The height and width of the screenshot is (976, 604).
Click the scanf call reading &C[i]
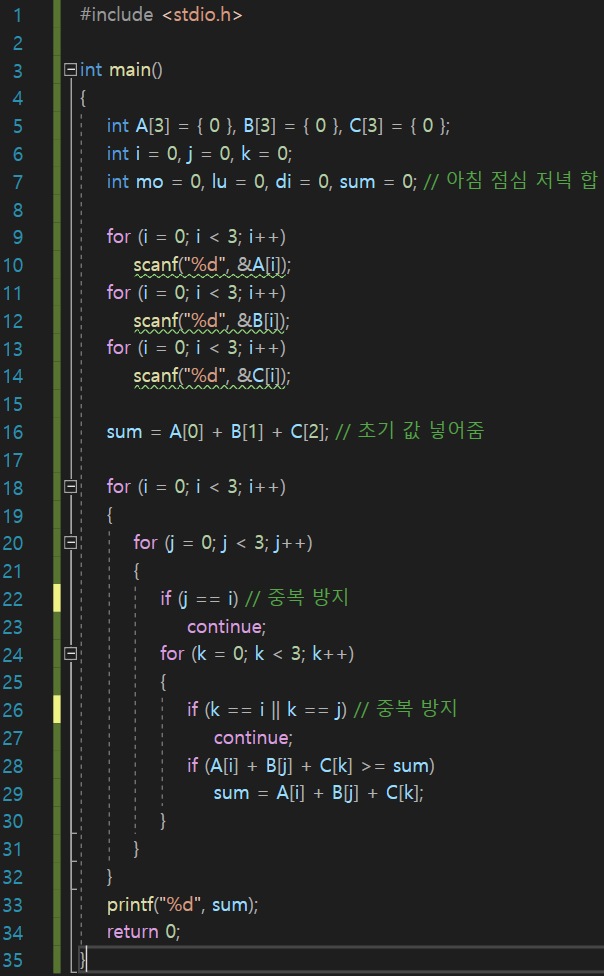(x=212, y=376)
